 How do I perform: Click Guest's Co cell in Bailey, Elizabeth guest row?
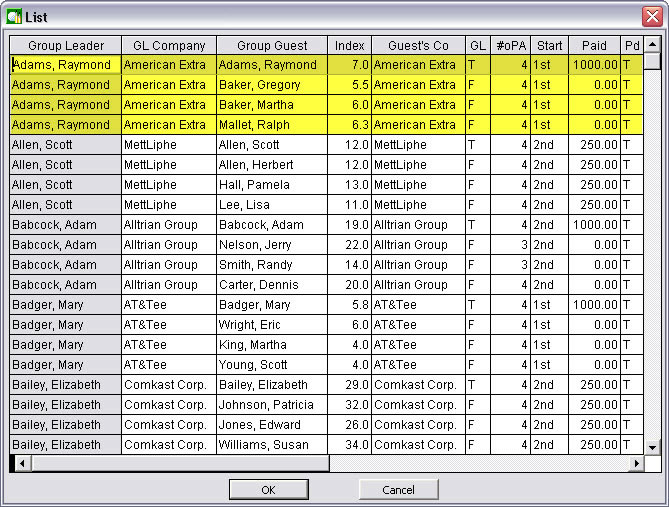pos(418,385)
